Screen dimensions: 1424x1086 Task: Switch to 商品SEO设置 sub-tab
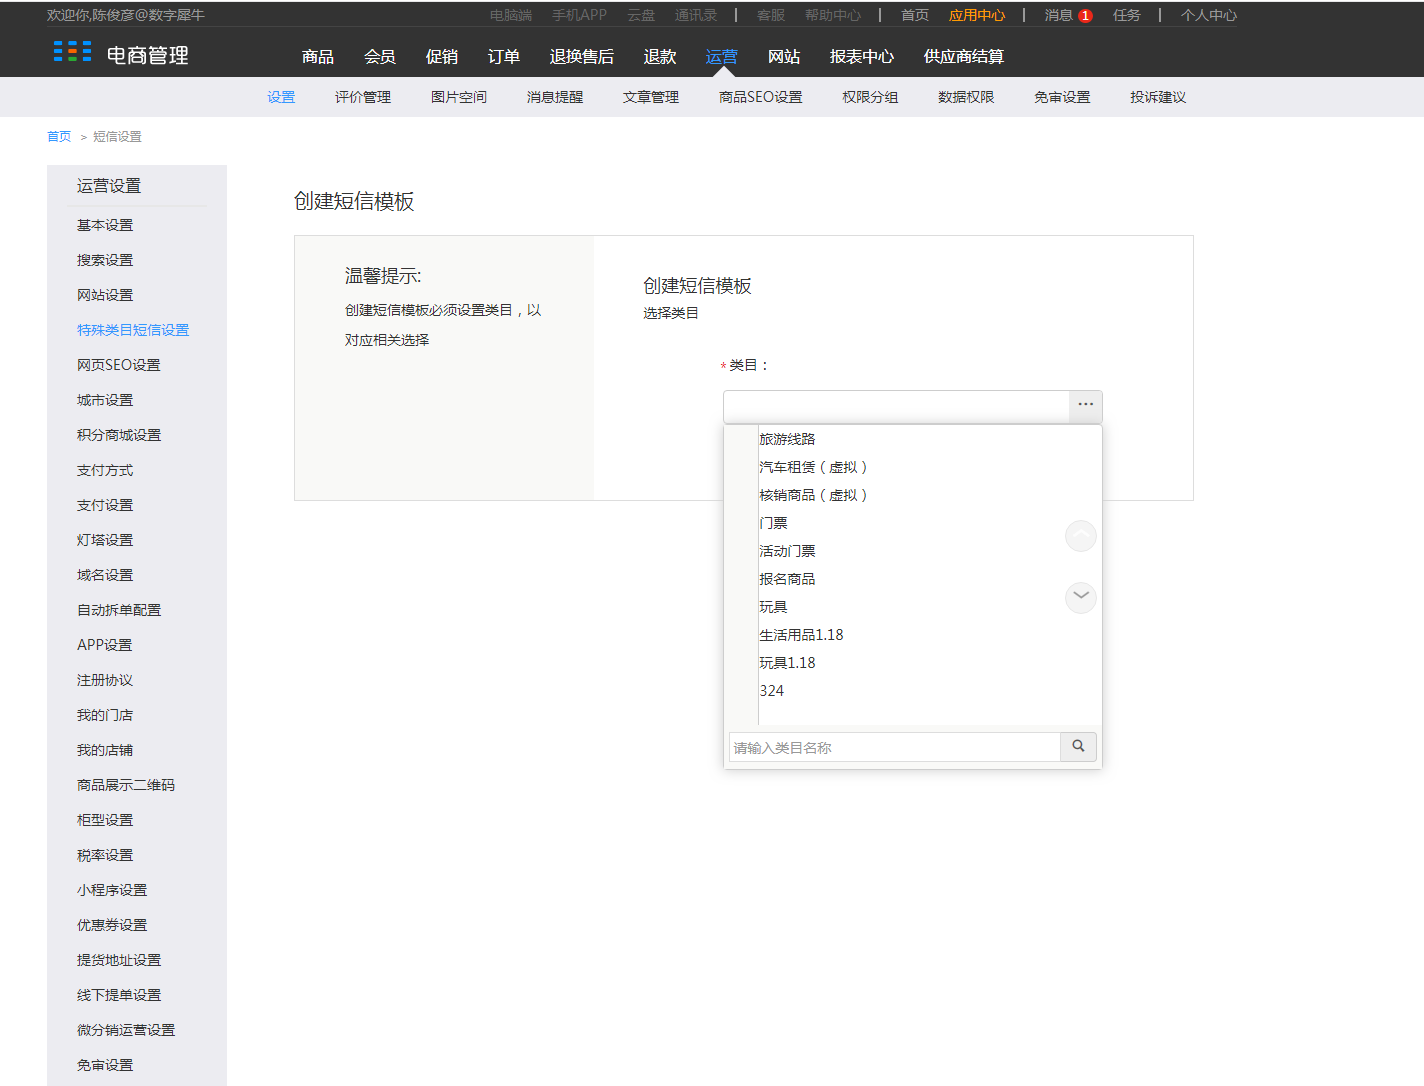point(761,97)
